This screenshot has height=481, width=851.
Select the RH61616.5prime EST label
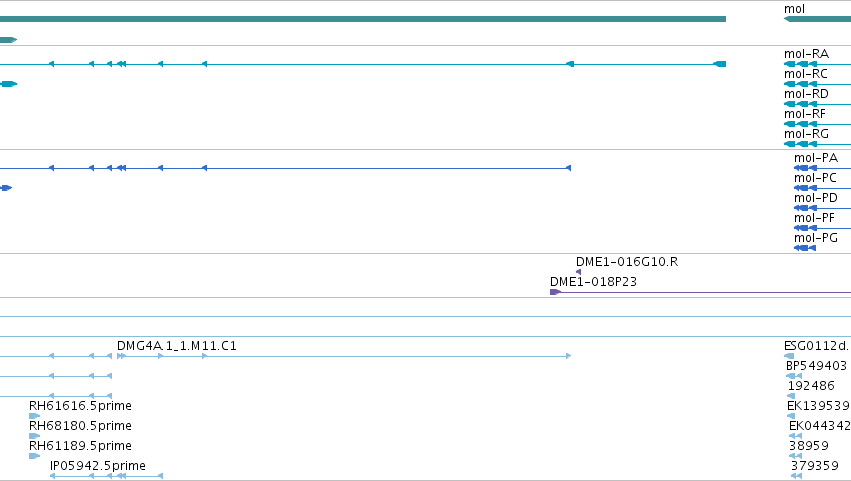pos(80,406)
